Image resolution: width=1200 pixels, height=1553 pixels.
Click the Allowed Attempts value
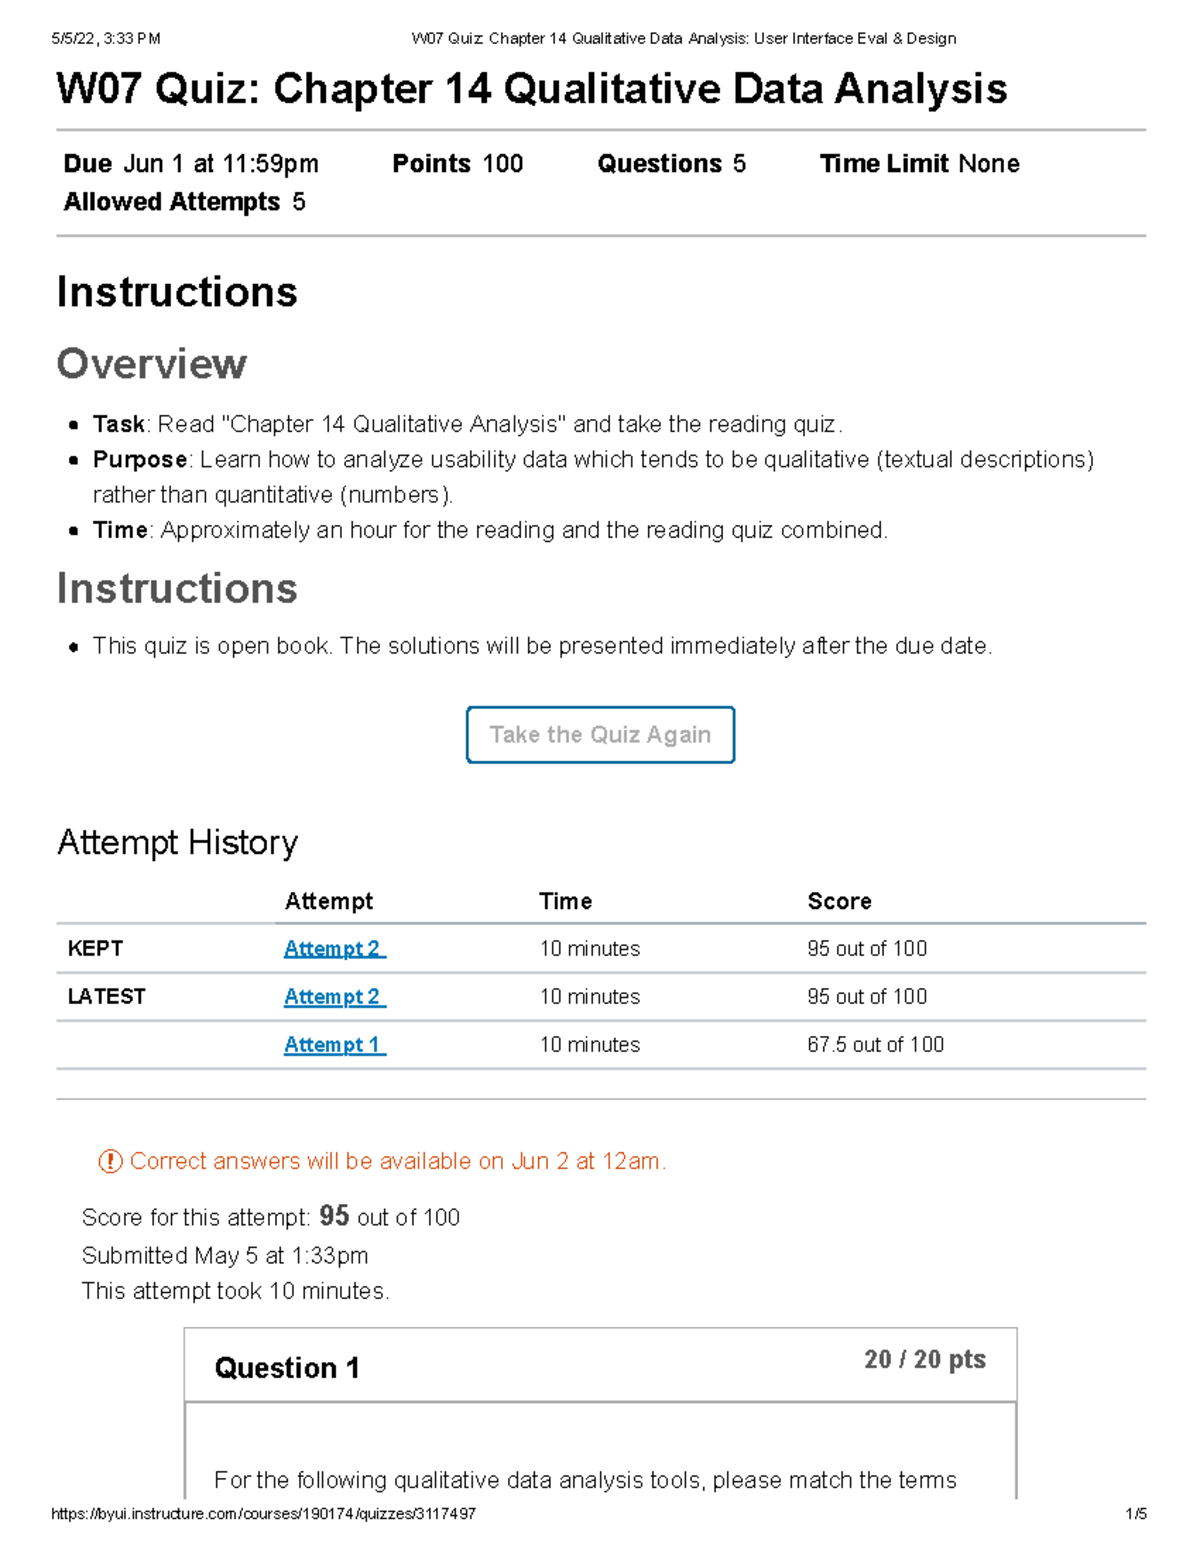click(297, 202)
